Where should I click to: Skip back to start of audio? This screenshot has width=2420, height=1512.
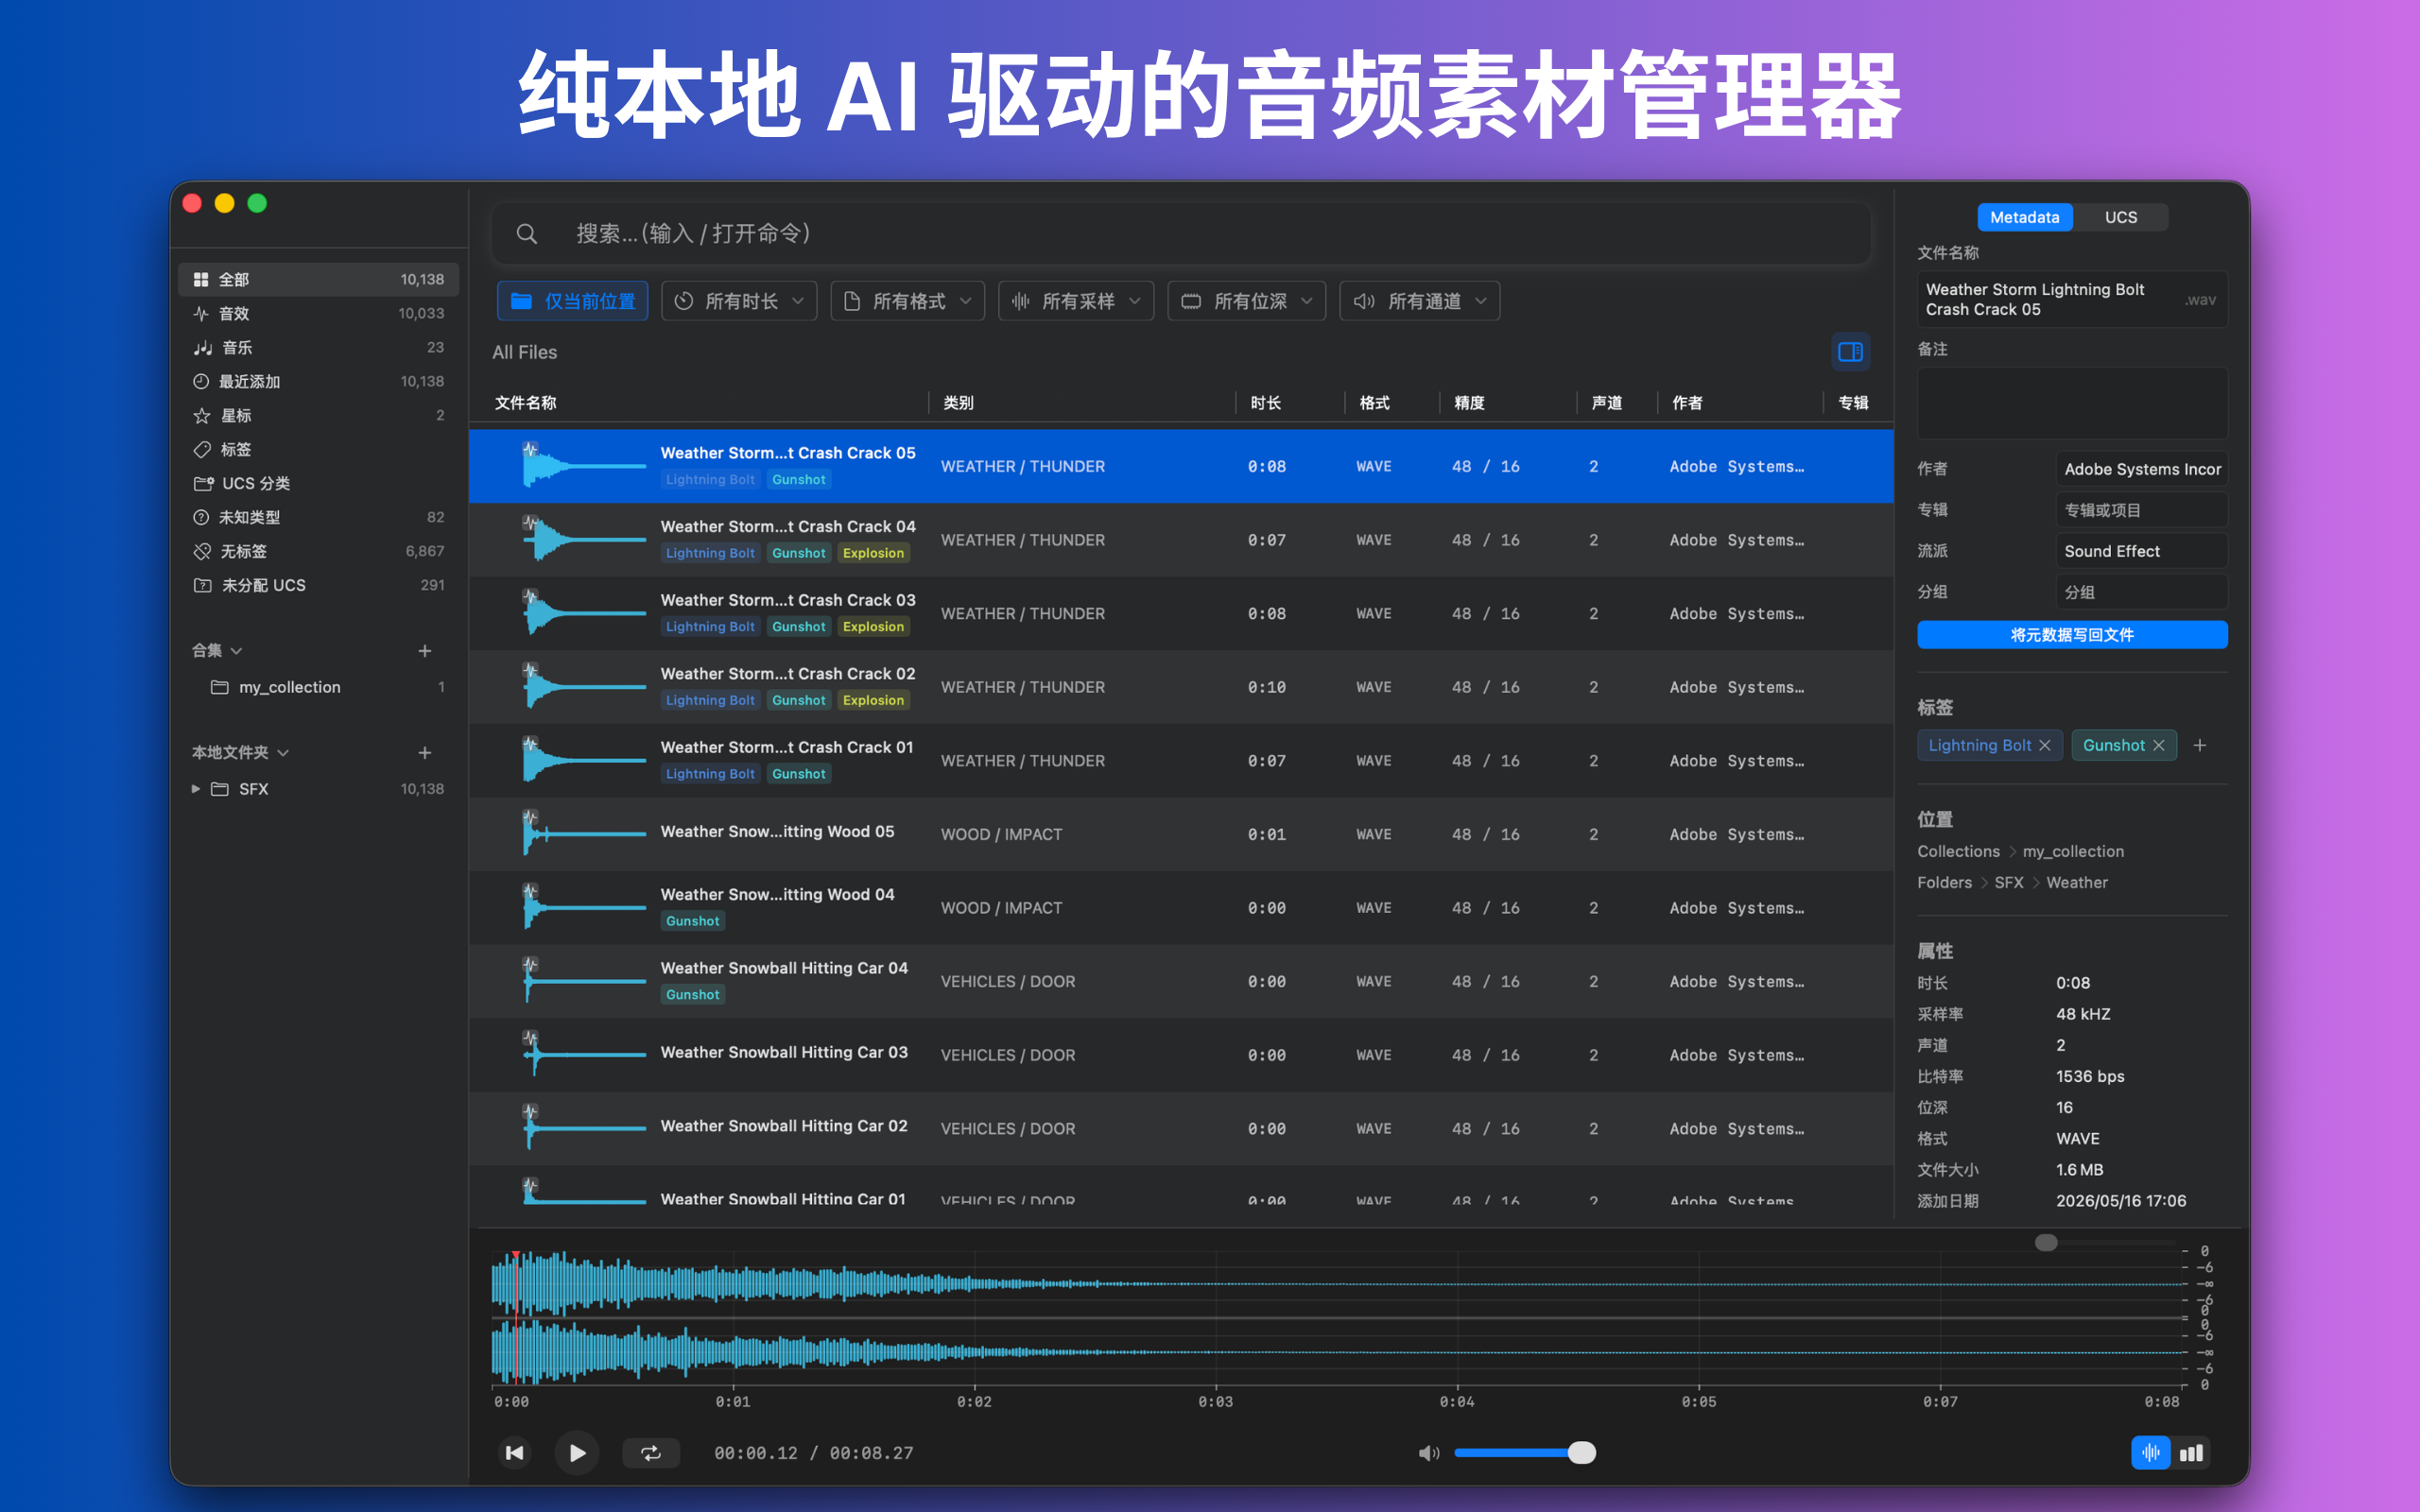[x=515, y=1452]
